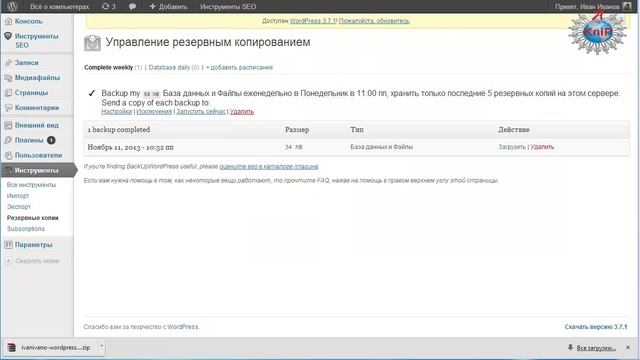
Task: Click Удалить for the Ноября 11 backup
Action: pyautogui.click(x=542, y=147)
